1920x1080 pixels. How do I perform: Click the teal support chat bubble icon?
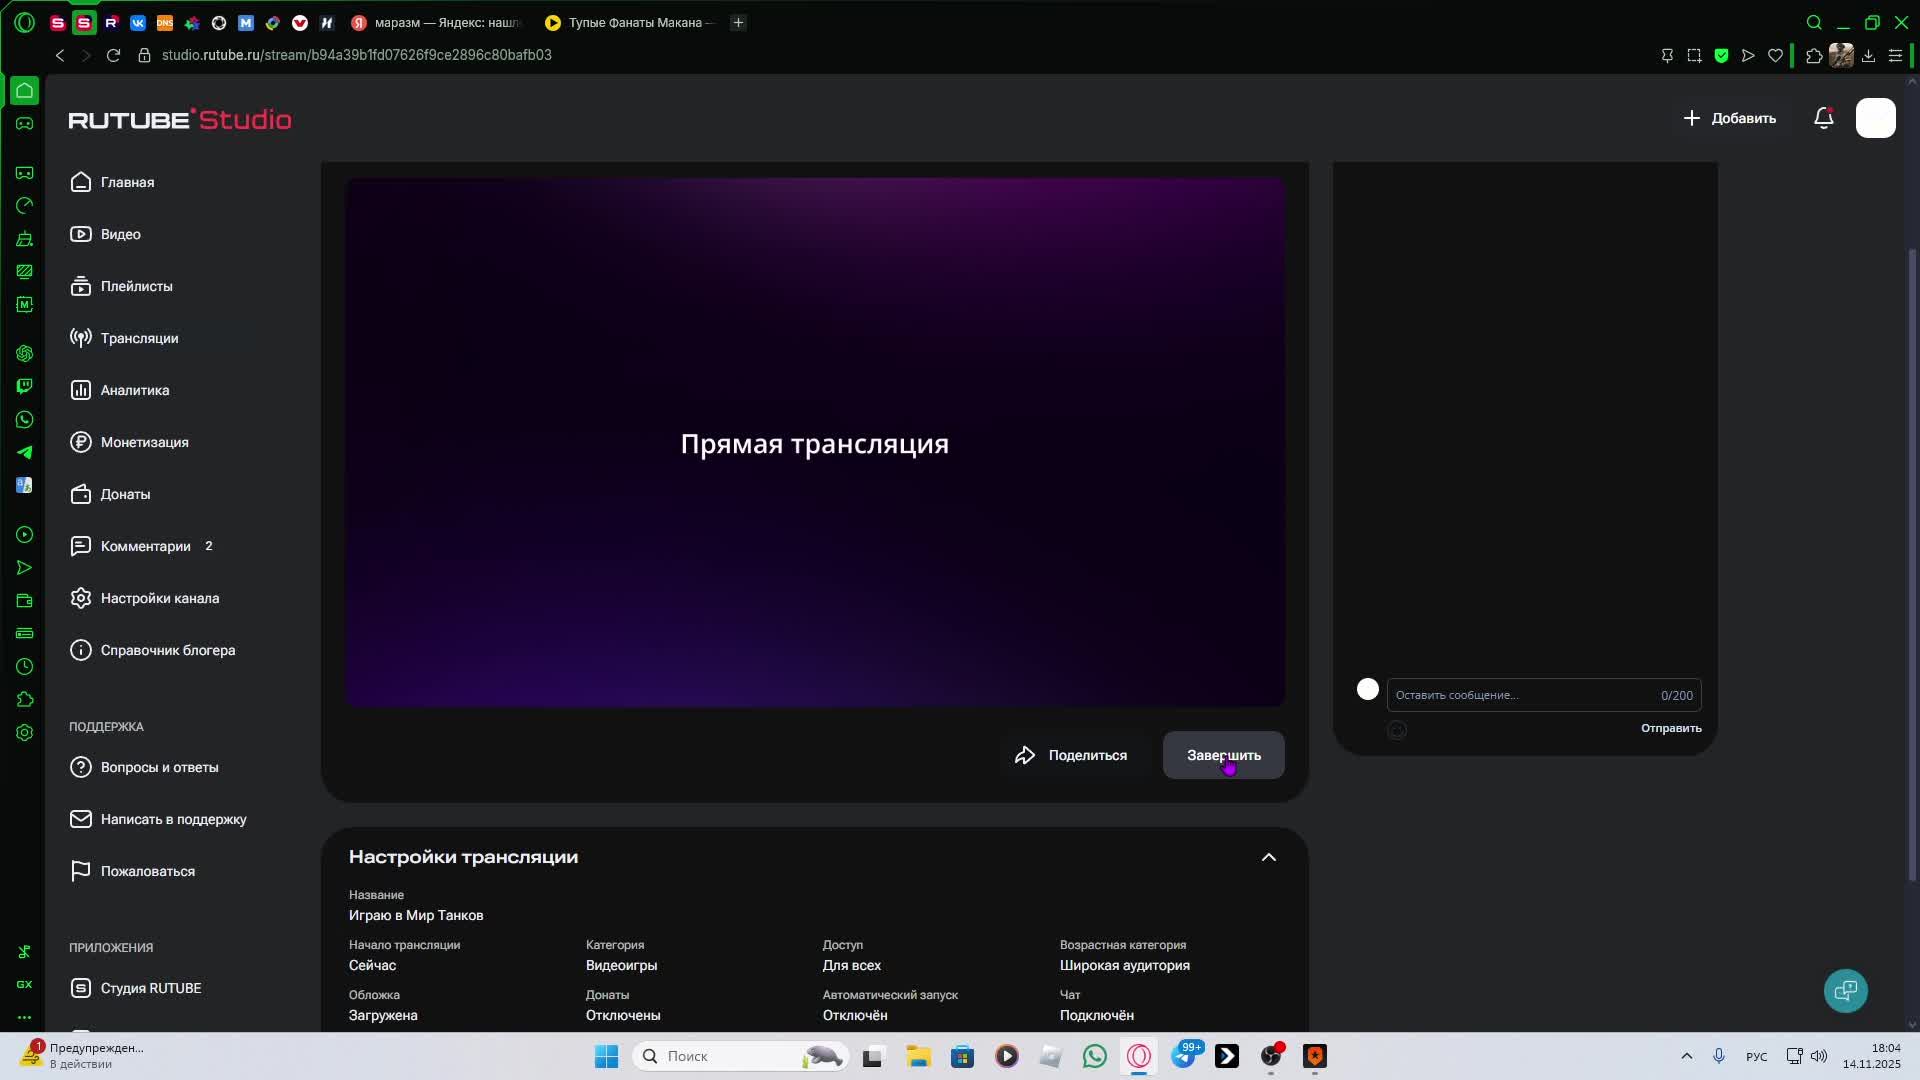[x=1845, y=990]
